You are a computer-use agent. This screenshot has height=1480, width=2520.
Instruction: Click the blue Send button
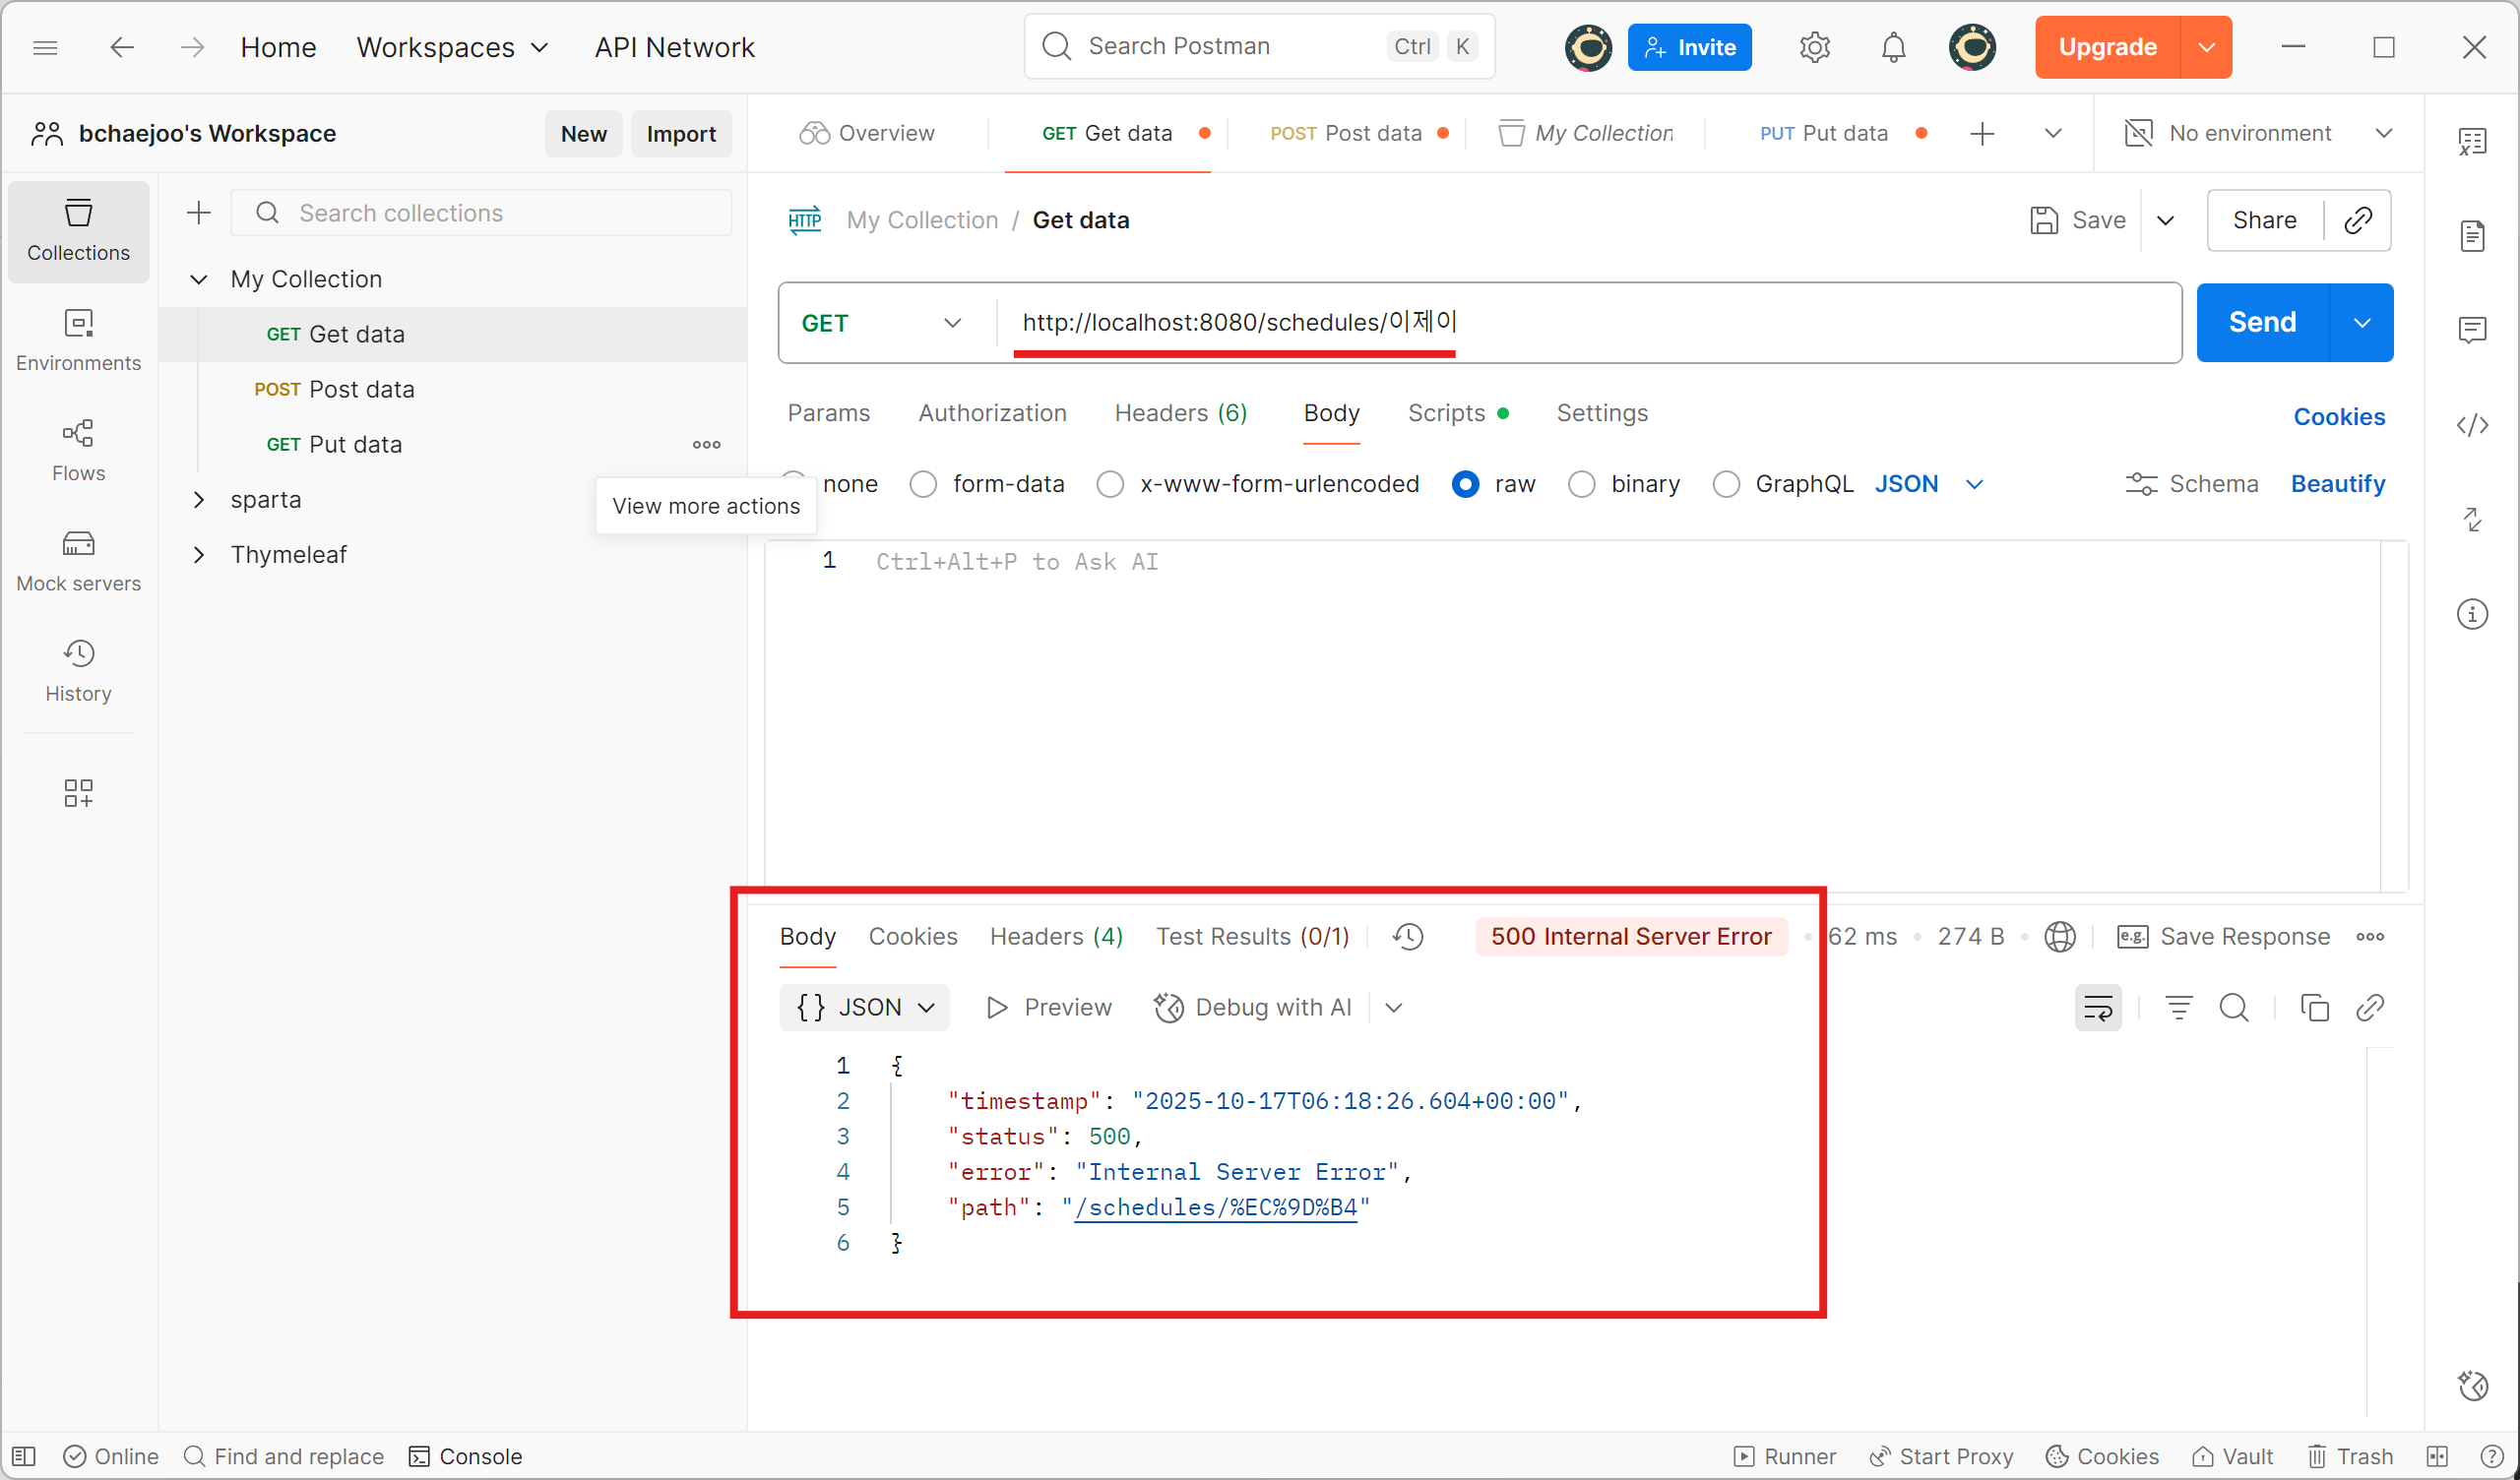(x=2262, y=323)
